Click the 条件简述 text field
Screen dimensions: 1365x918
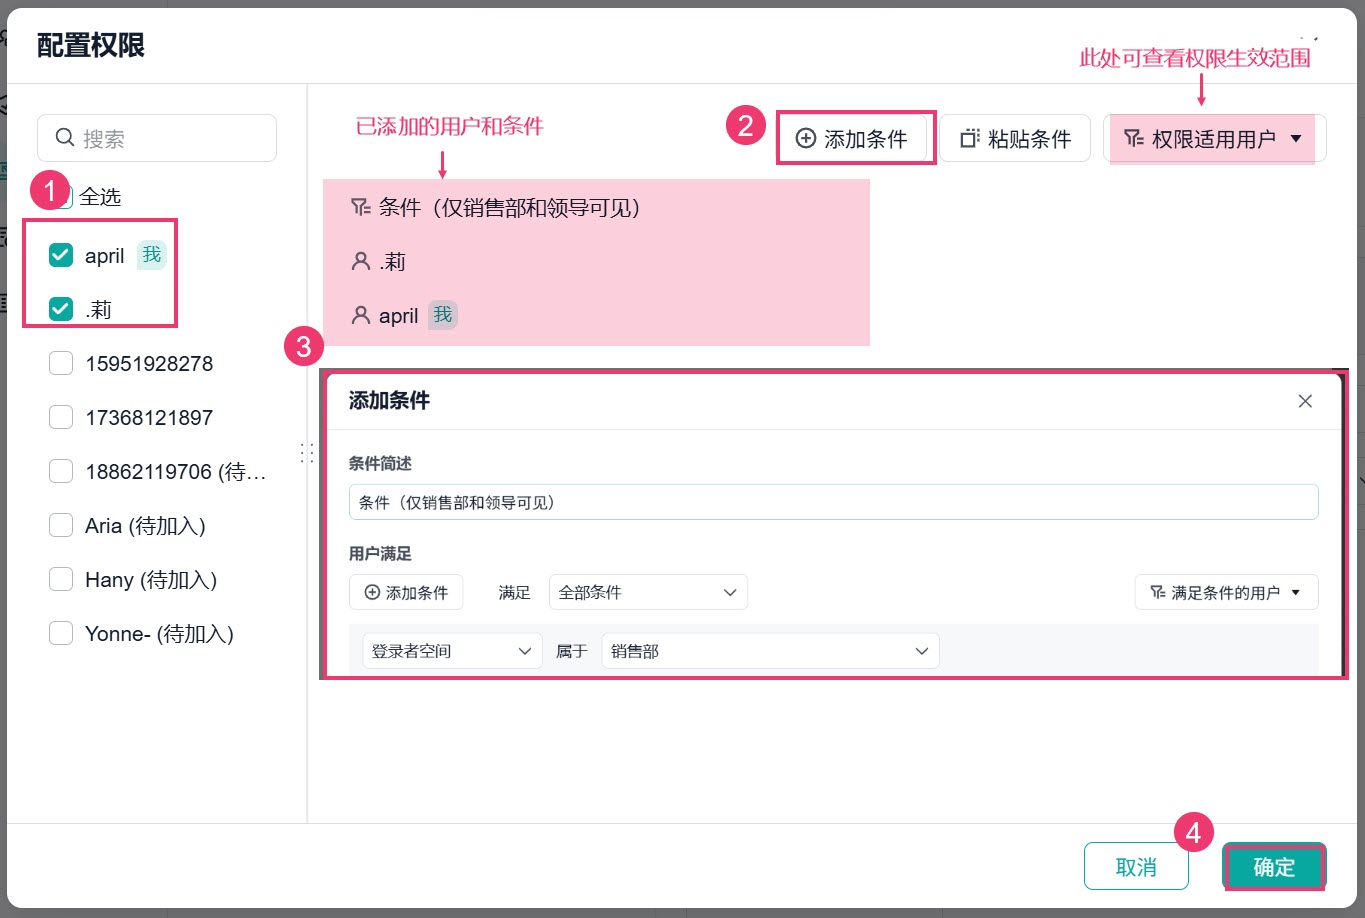[834, 502]
